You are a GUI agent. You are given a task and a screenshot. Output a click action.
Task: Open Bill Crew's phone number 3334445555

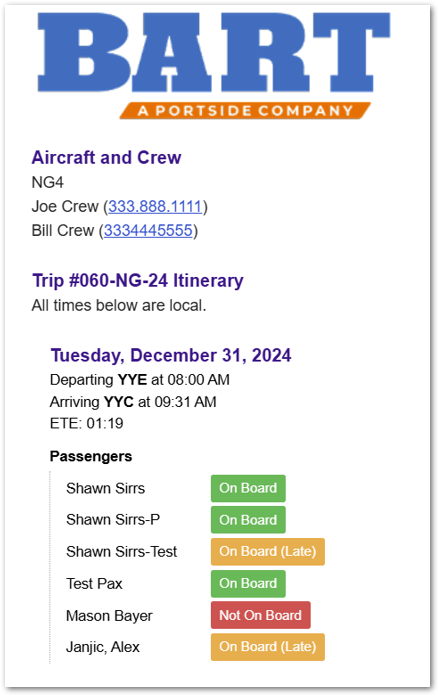coord(148,230)
